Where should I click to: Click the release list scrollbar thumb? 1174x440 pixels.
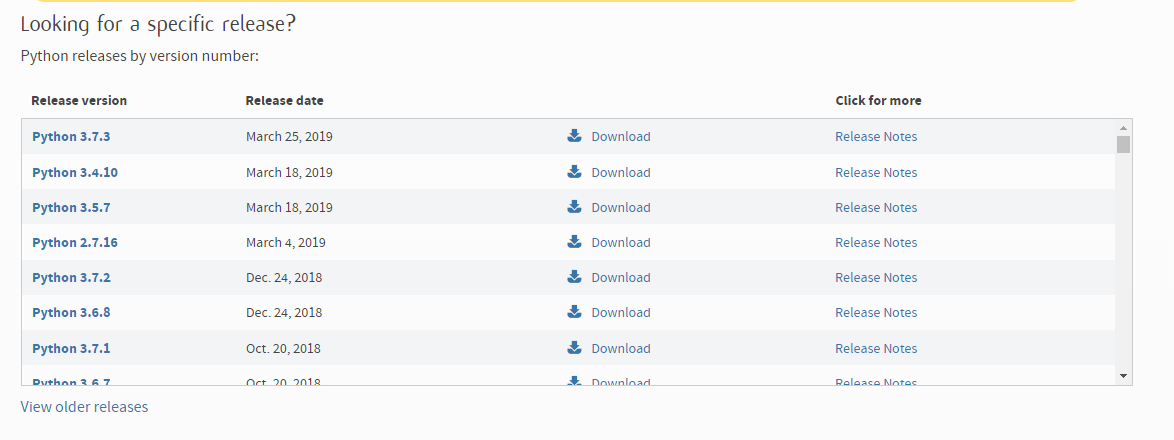(x=1123, y=144)
